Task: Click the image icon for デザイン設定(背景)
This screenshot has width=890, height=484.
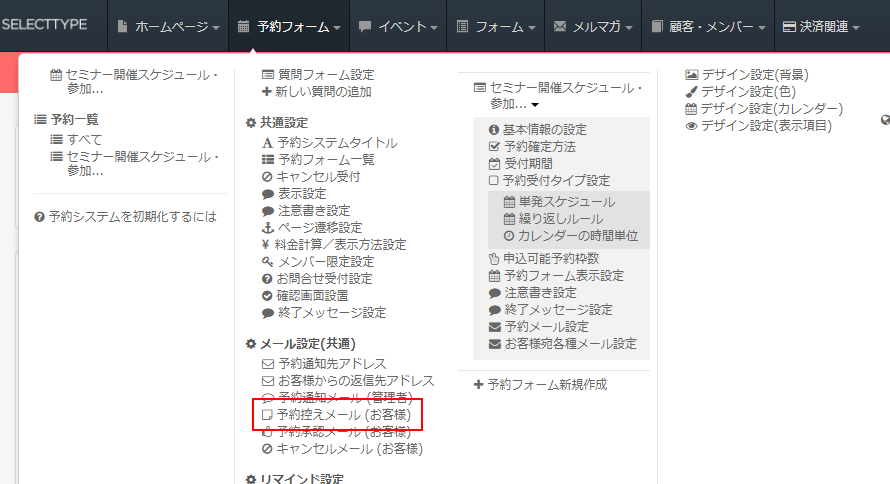Action: pos(691,75)
